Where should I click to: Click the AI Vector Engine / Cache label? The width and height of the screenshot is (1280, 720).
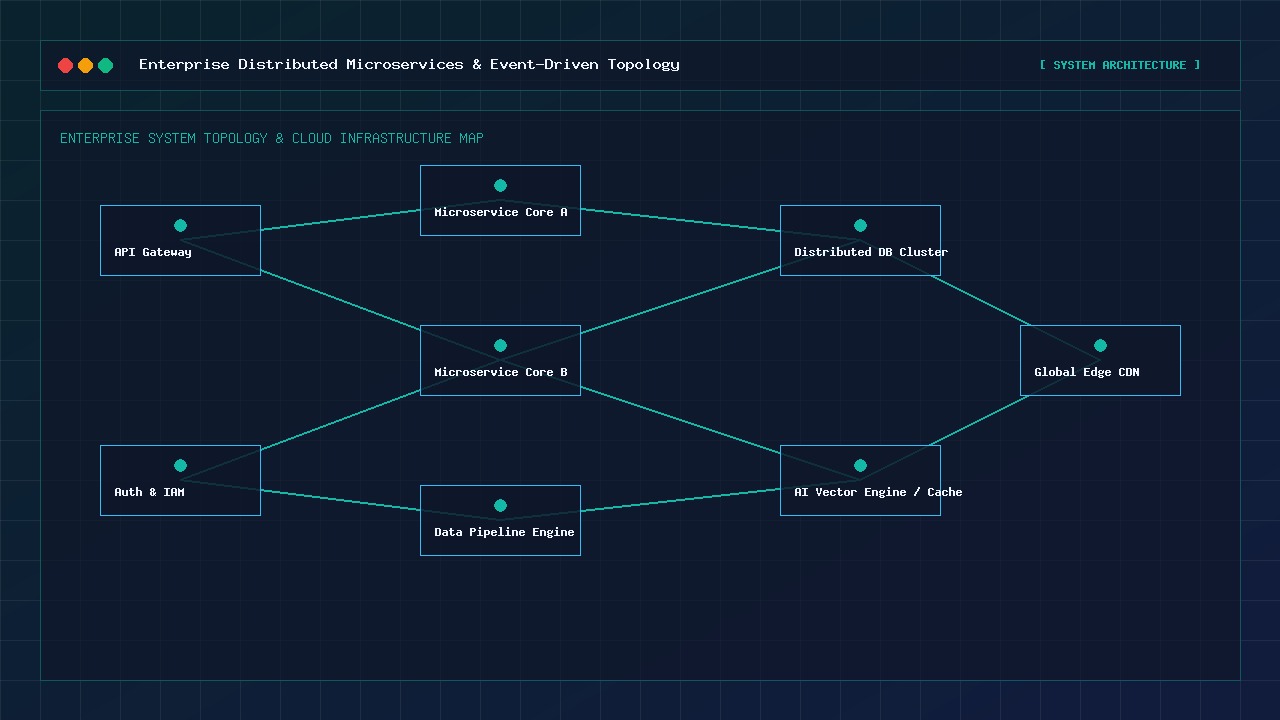878,492
